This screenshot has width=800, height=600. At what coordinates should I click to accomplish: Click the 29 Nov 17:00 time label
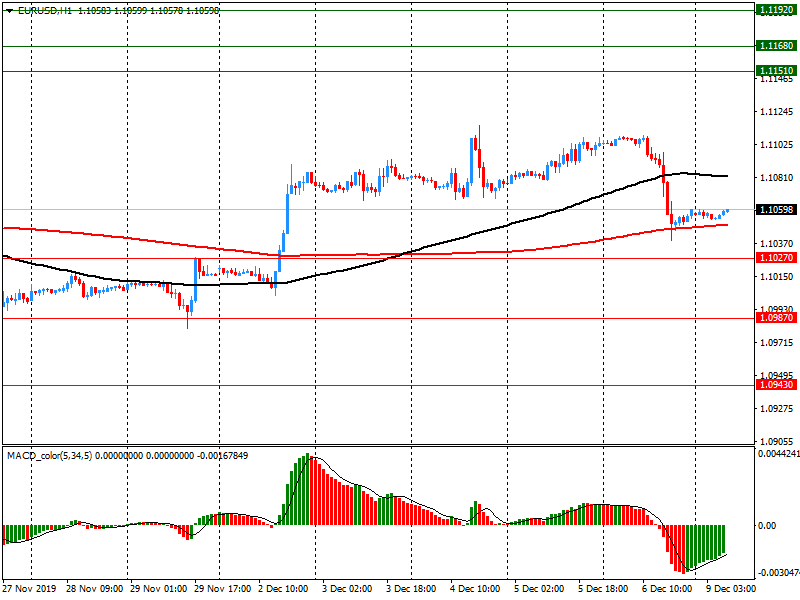coord(222,589)
